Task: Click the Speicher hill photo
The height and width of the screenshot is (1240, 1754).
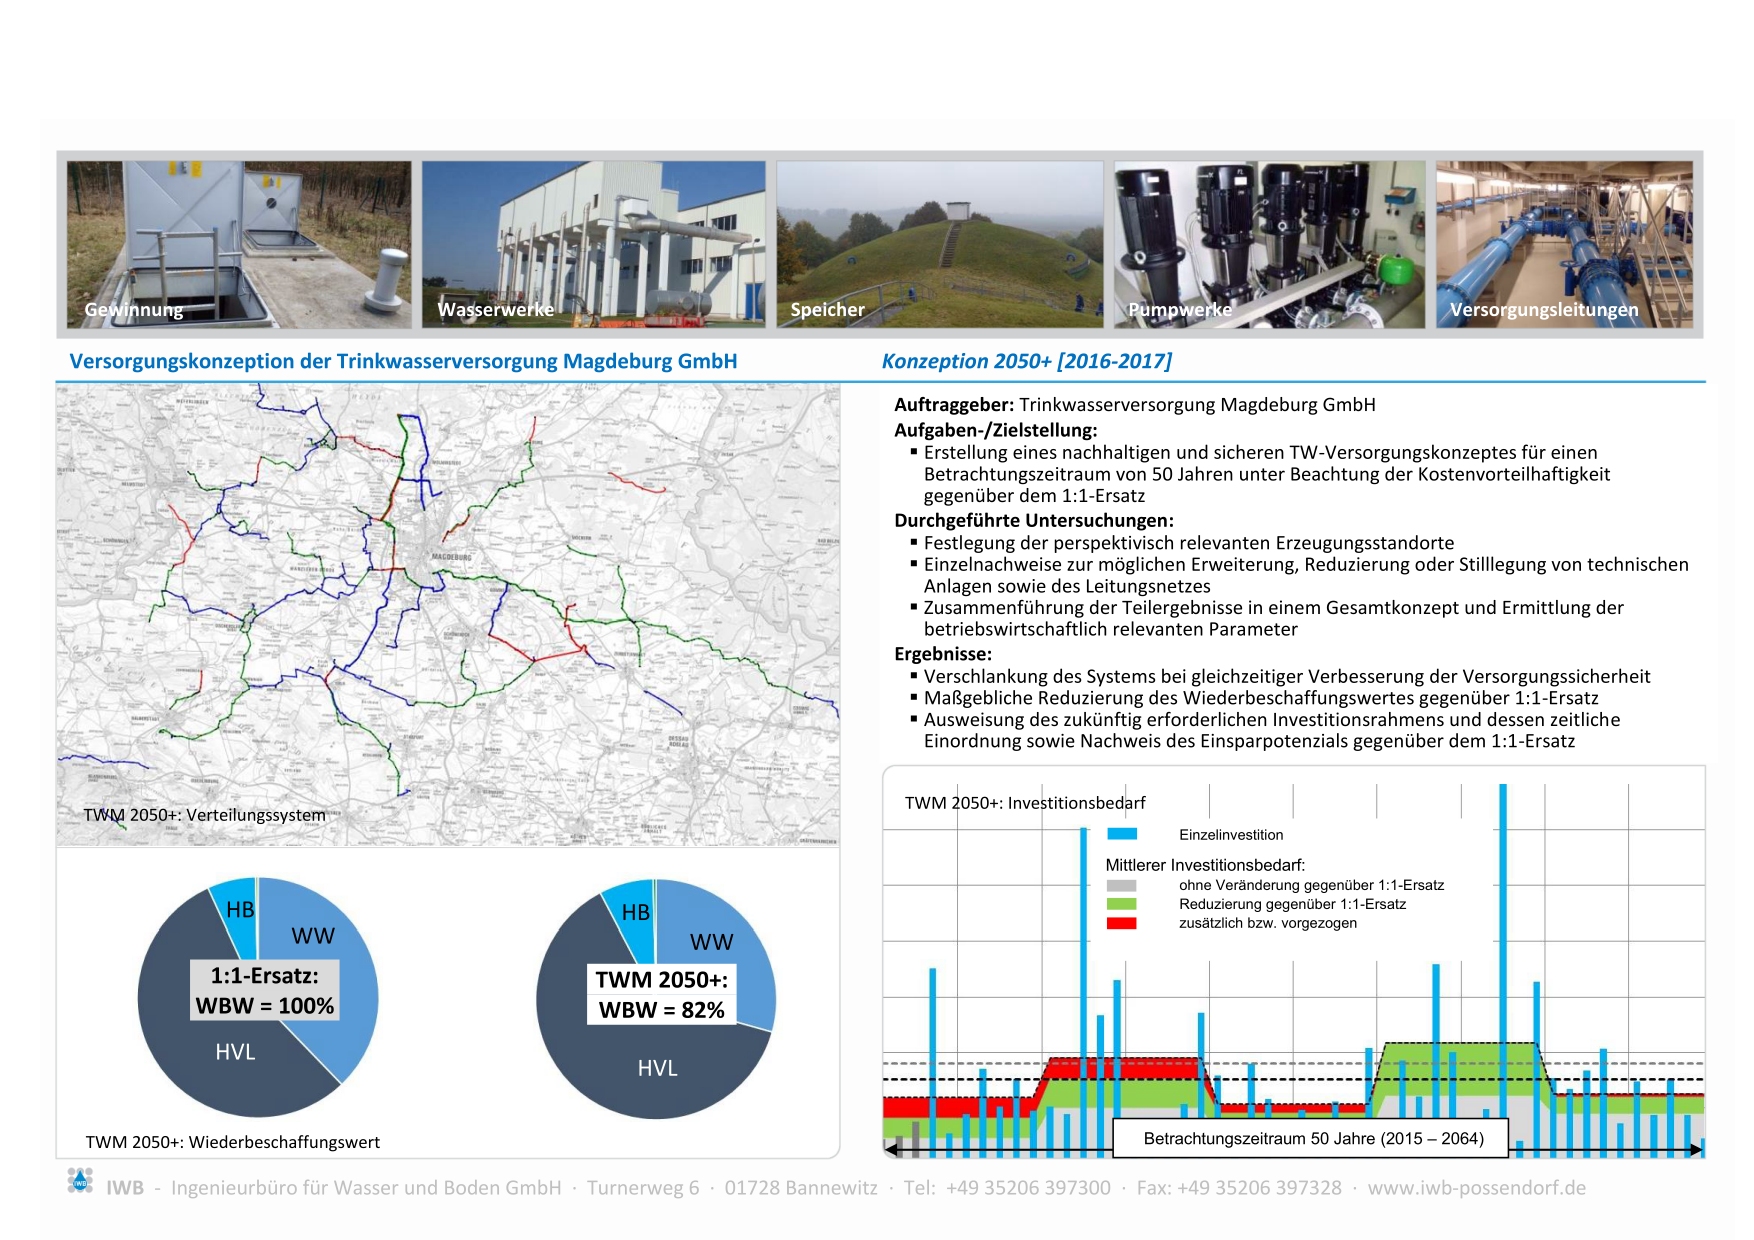Action: pyautogui.click(x=939, y=244)
